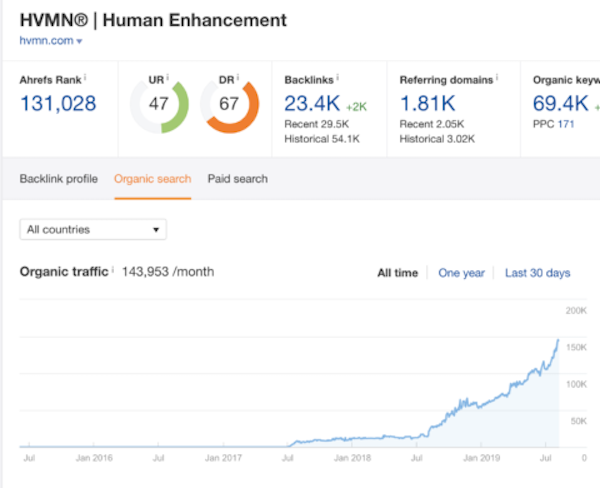Switch to the Backlink profile tab
The height and width of the screenshot is (488, 600).
tap(59, 179)
